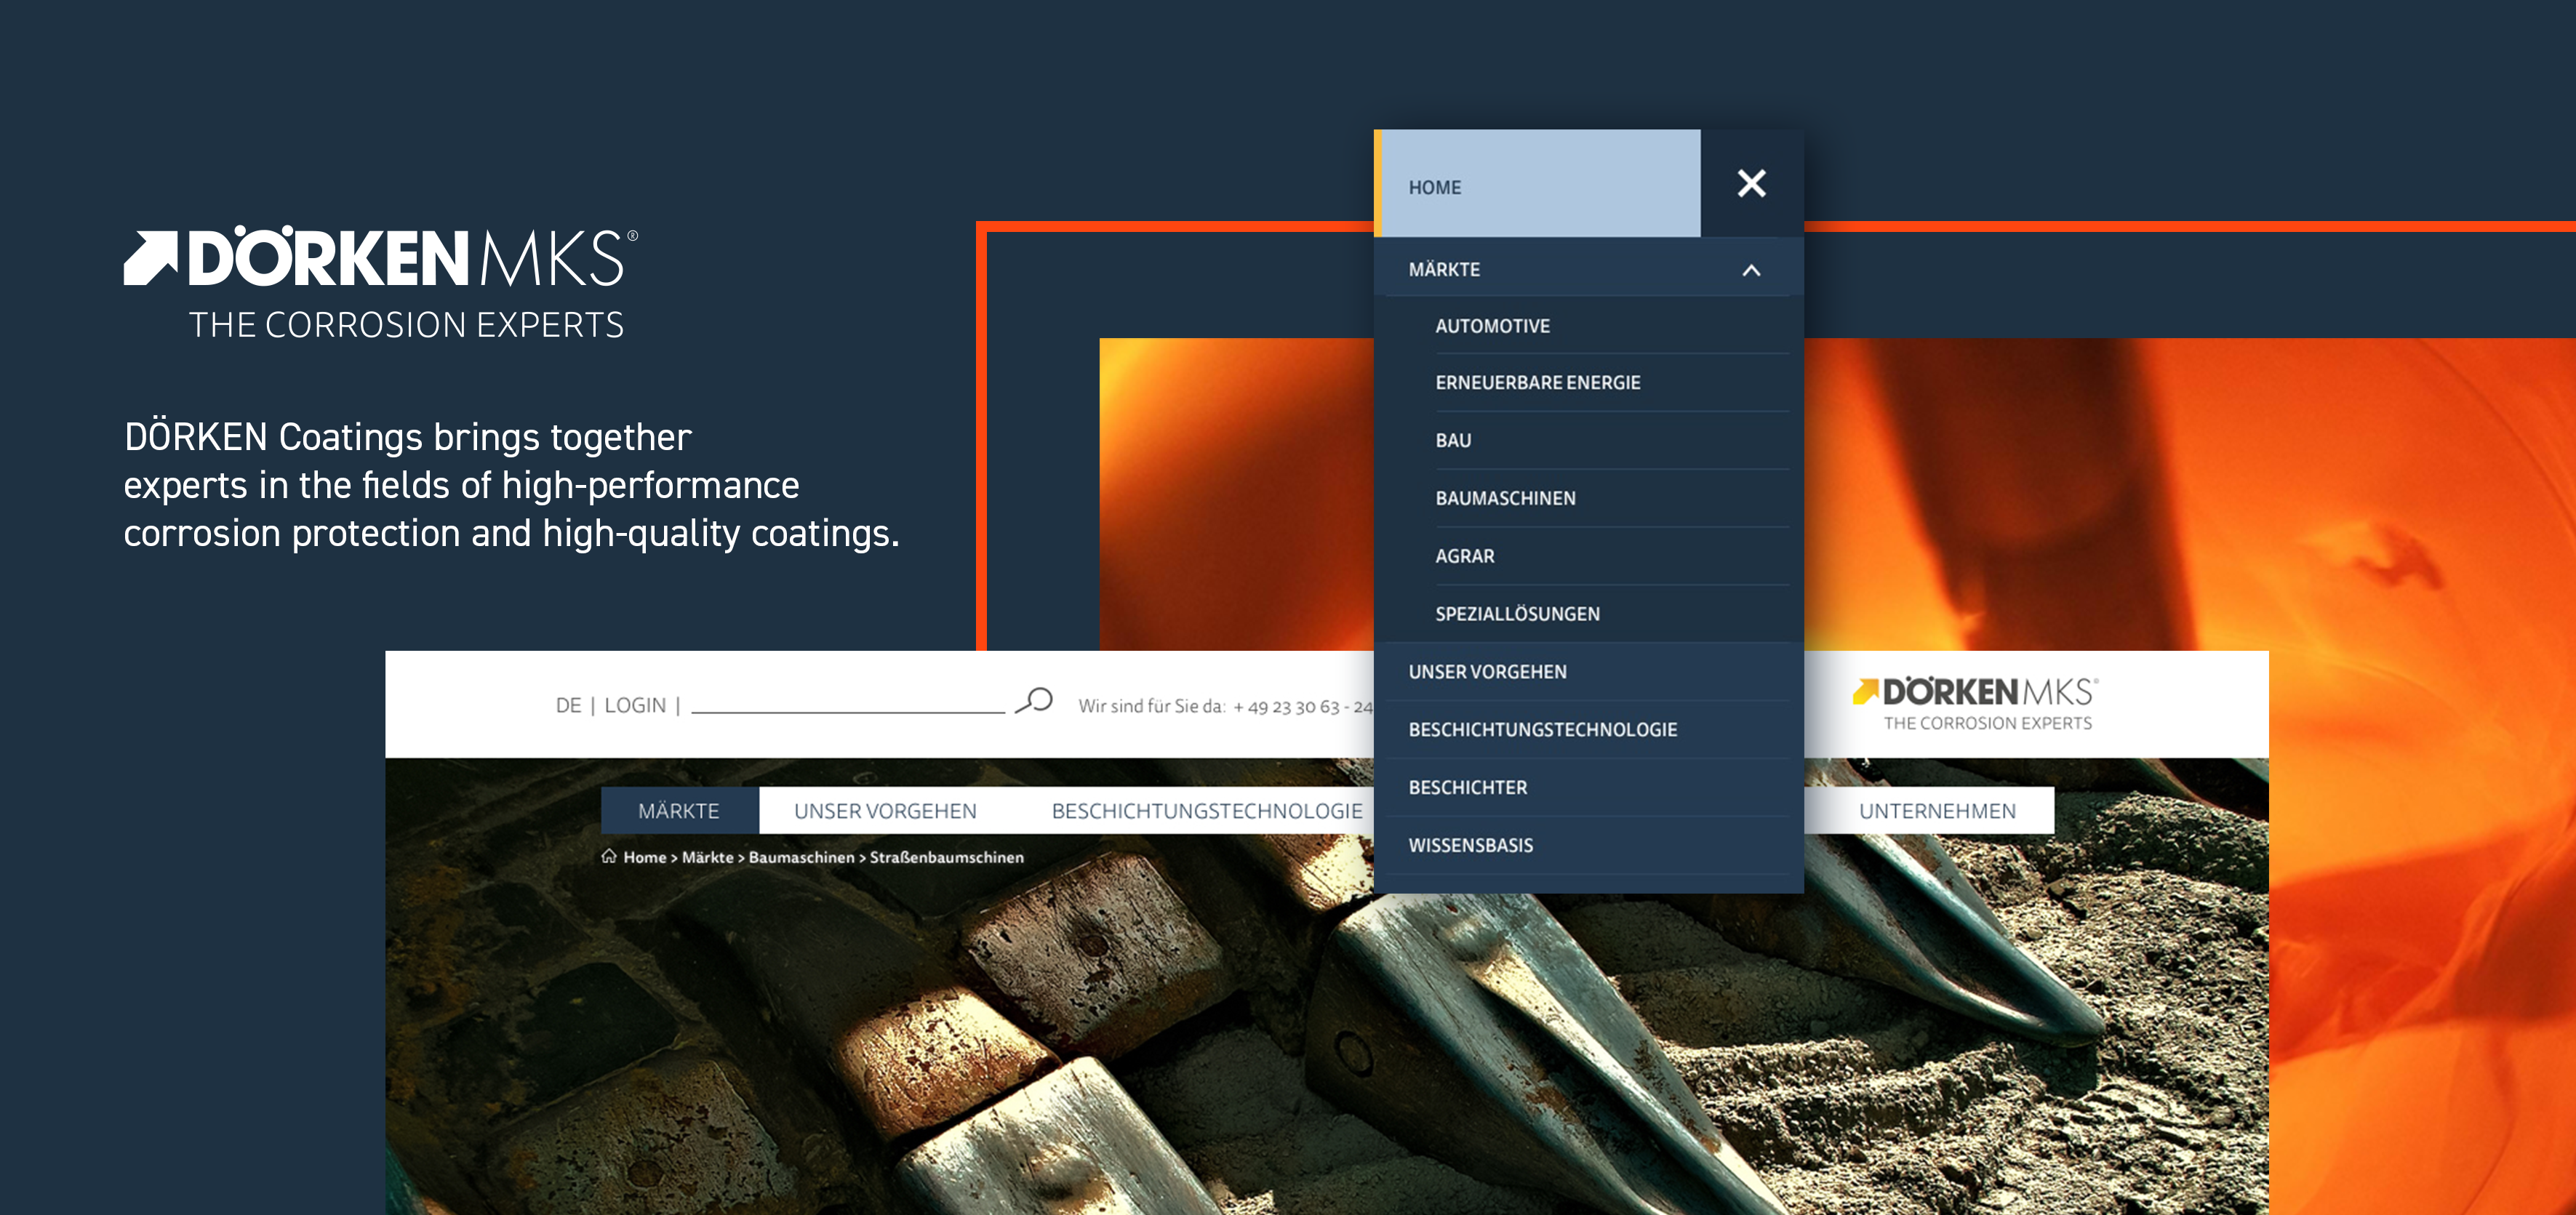2576x1215 pixels.
Task: Collapse the MÄRKTE submenu chevron
Action: coord(1751,270)
